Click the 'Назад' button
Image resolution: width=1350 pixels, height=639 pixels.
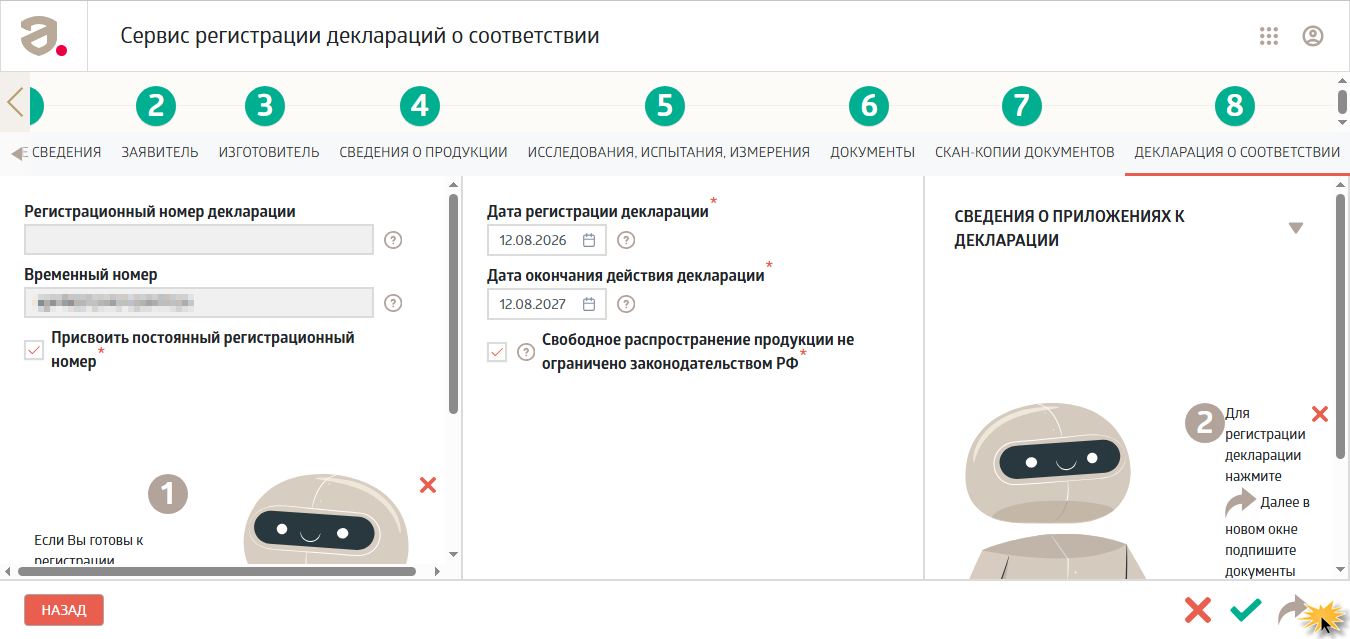pos(64,610)
